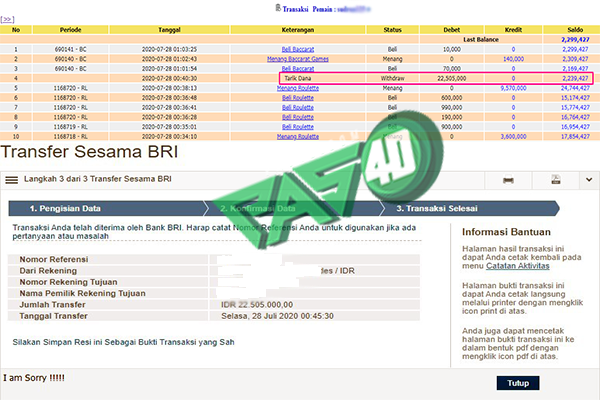Image resolution: width=600 pixels, height=400 pixels.
Task: Click the PDF export icon
Action: point(556,180)
